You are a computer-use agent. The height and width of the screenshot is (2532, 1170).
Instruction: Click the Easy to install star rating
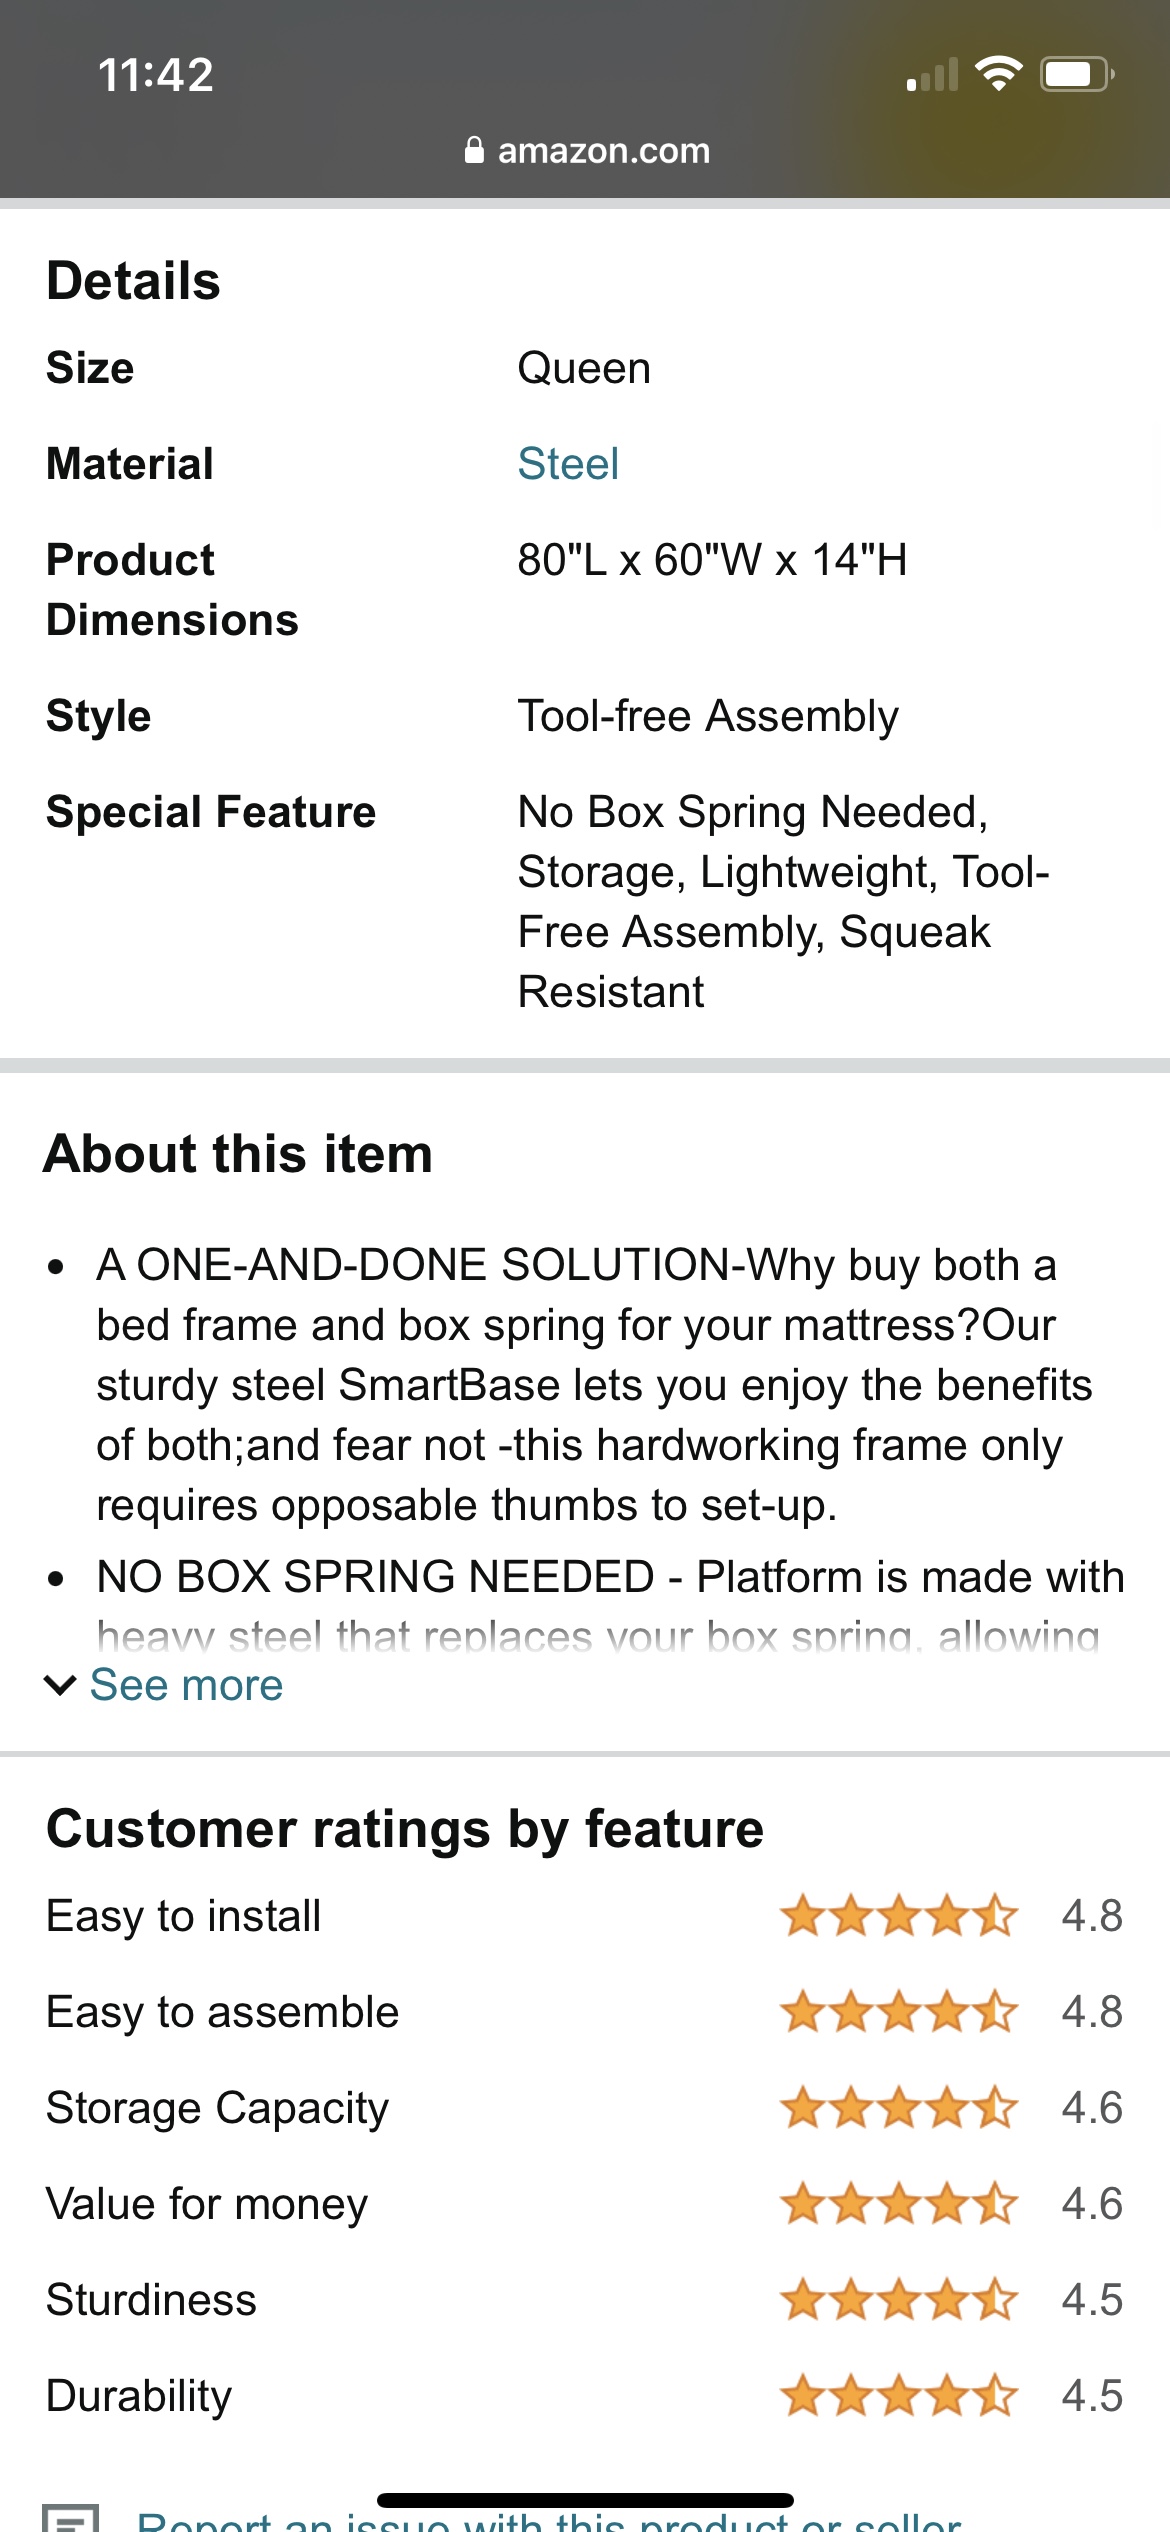899,1916
